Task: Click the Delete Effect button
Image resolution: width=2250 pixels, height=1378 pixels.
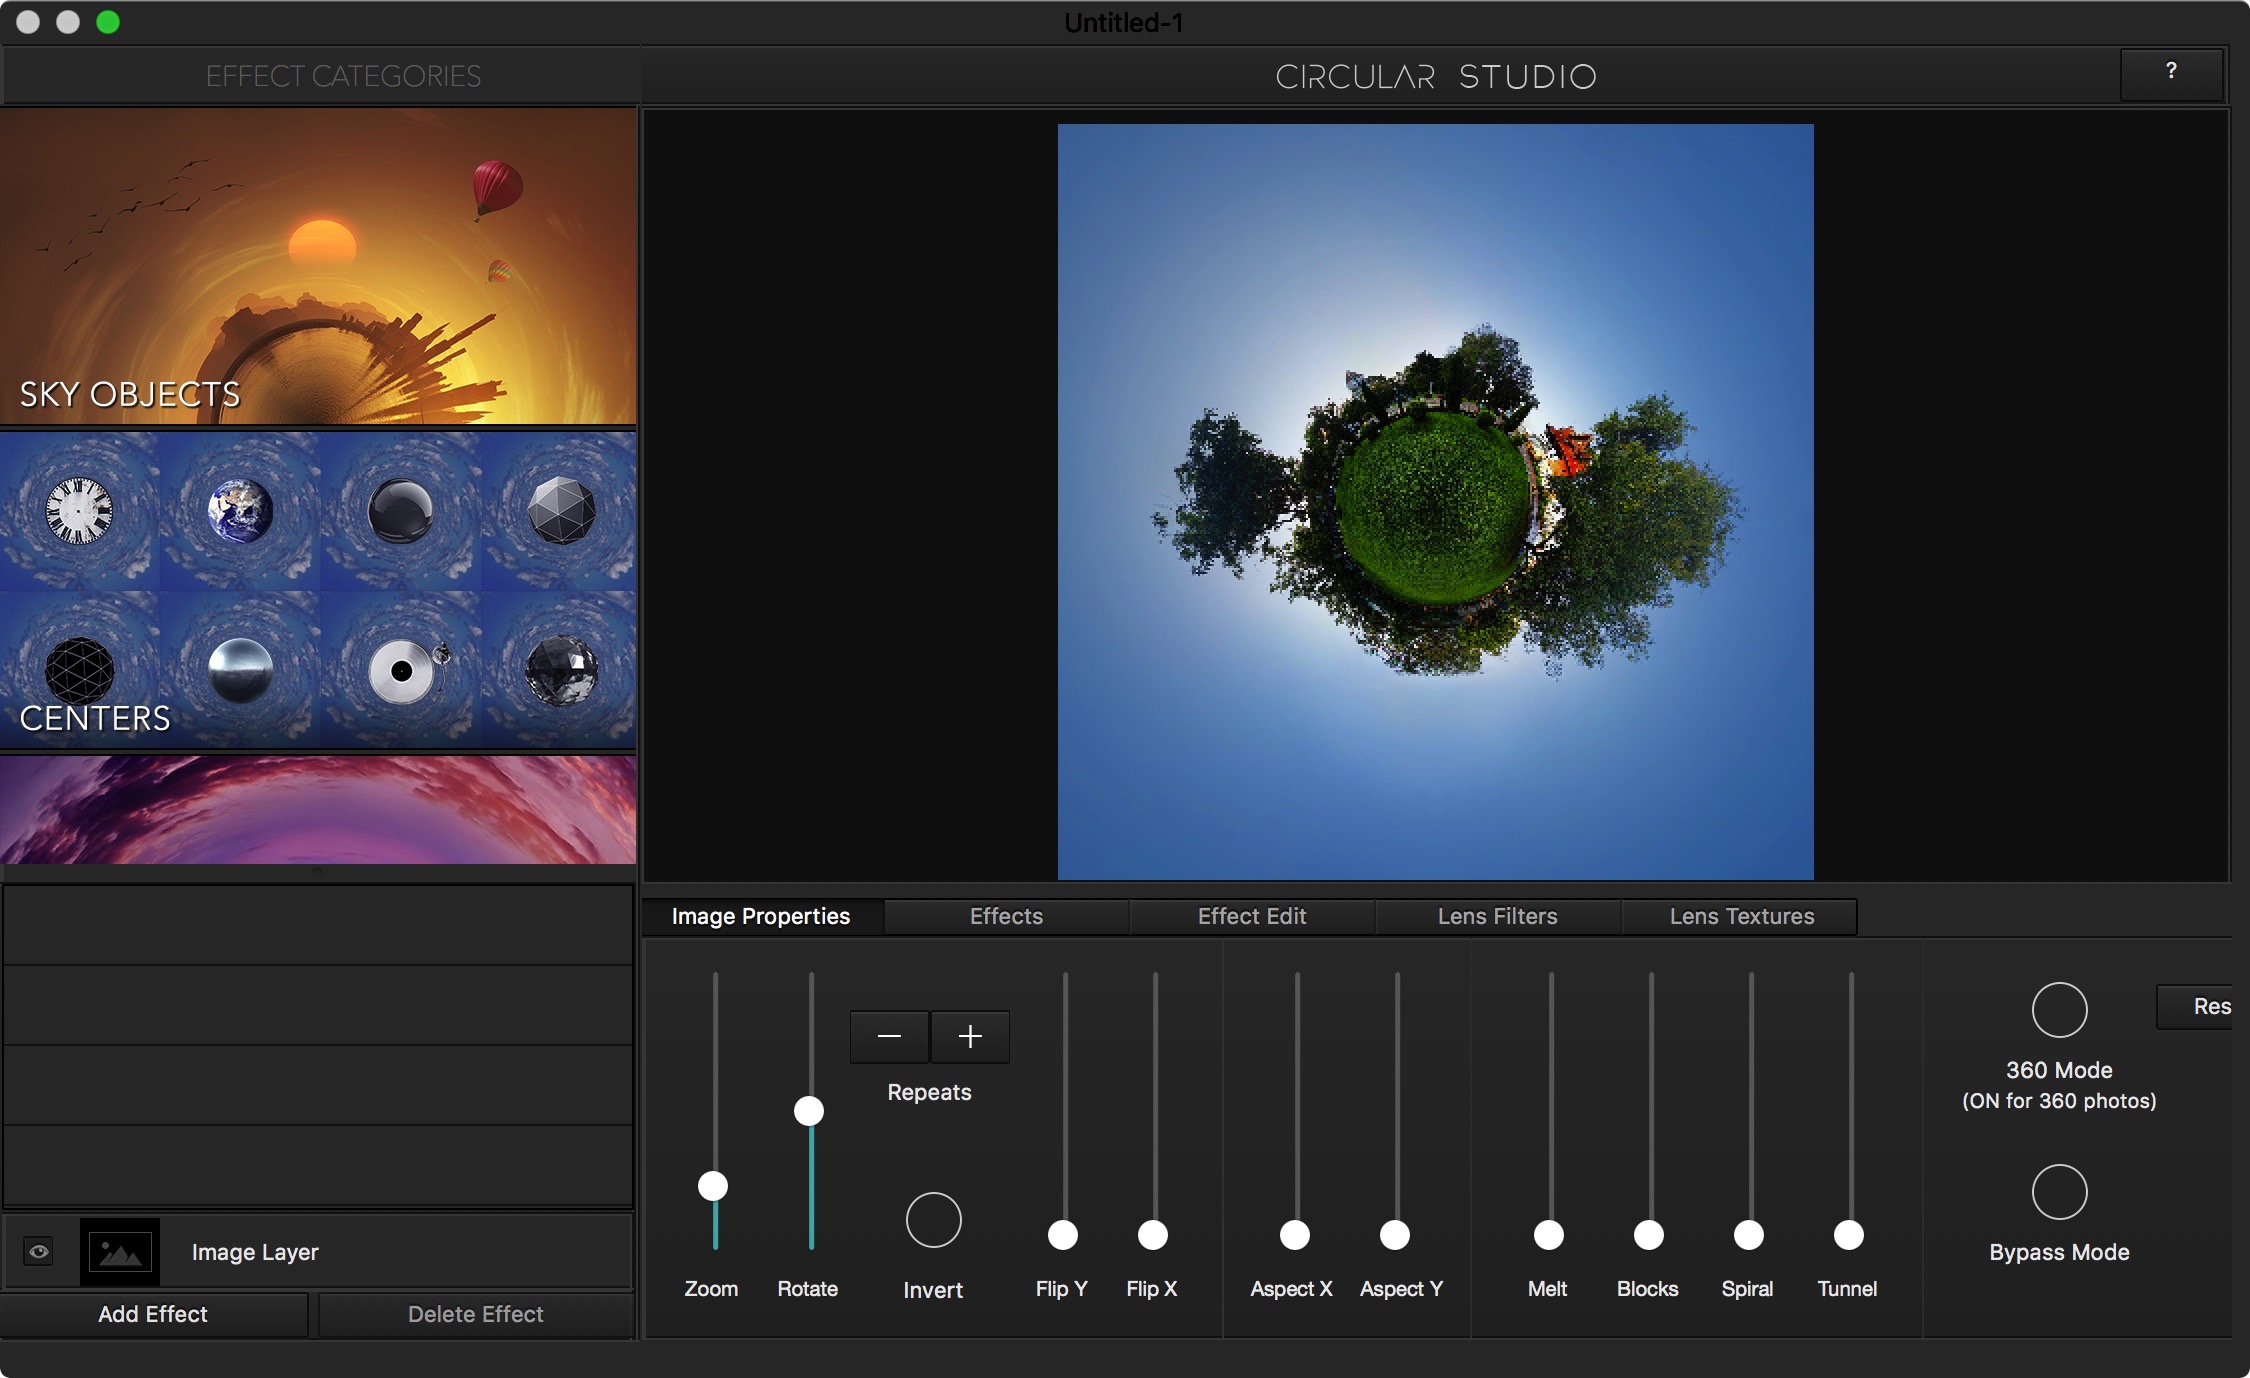Action: [x=475, y=1314]
